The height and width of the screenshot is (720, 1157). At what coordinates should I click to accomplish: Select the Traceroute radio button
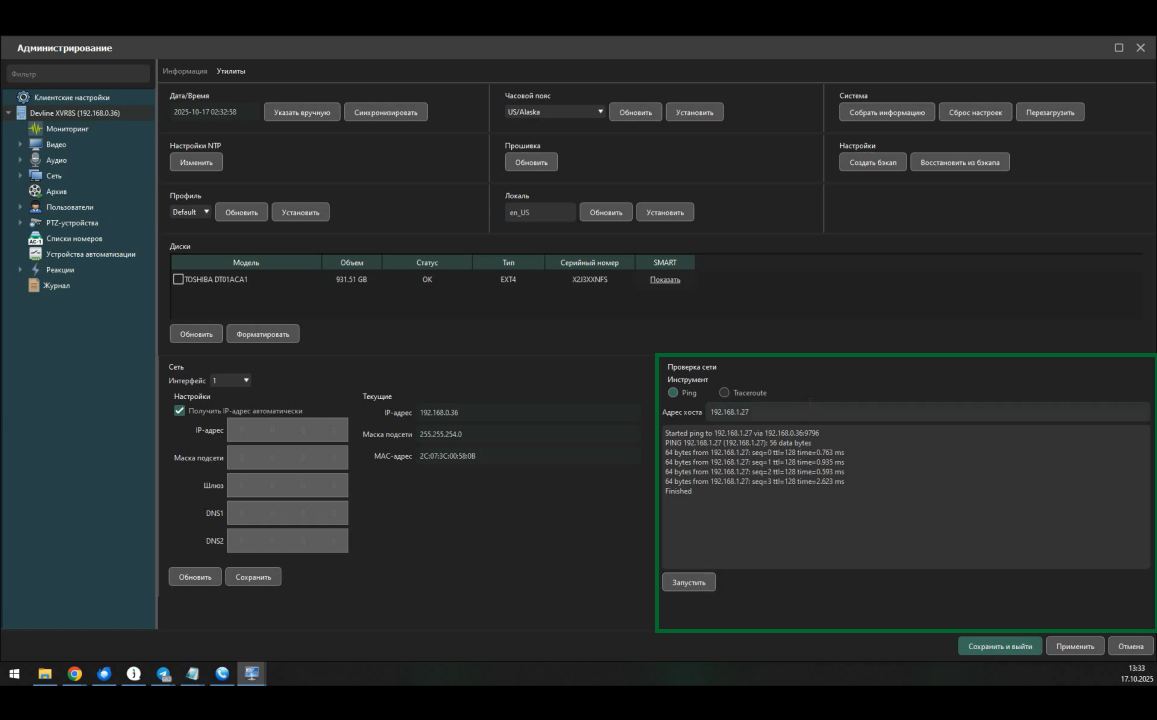pyautogui.click(x=724, y=393)
